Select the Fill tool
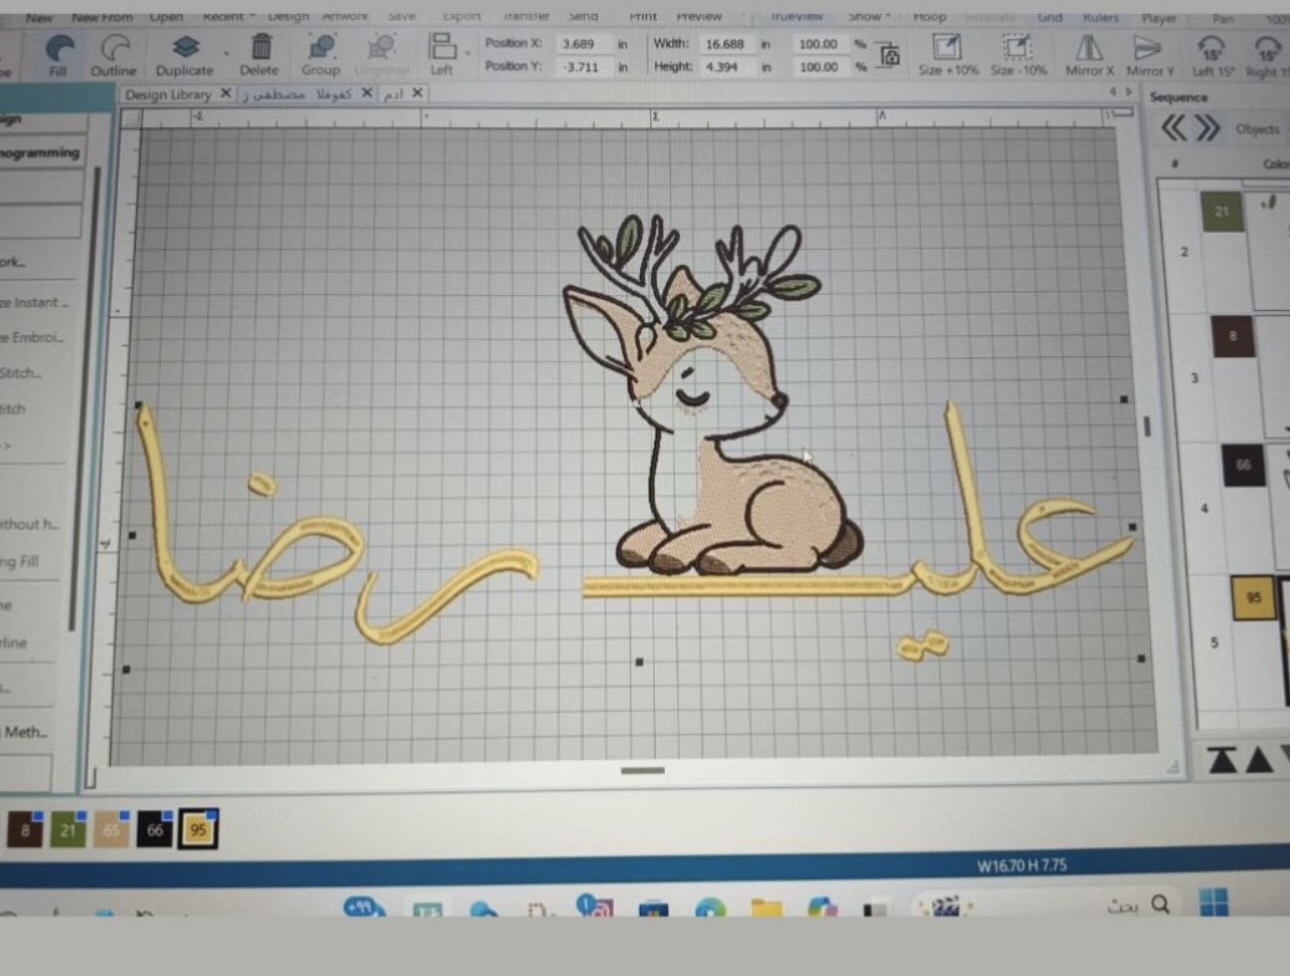Screen dimensions: 1290x976 tap(58, 54)
